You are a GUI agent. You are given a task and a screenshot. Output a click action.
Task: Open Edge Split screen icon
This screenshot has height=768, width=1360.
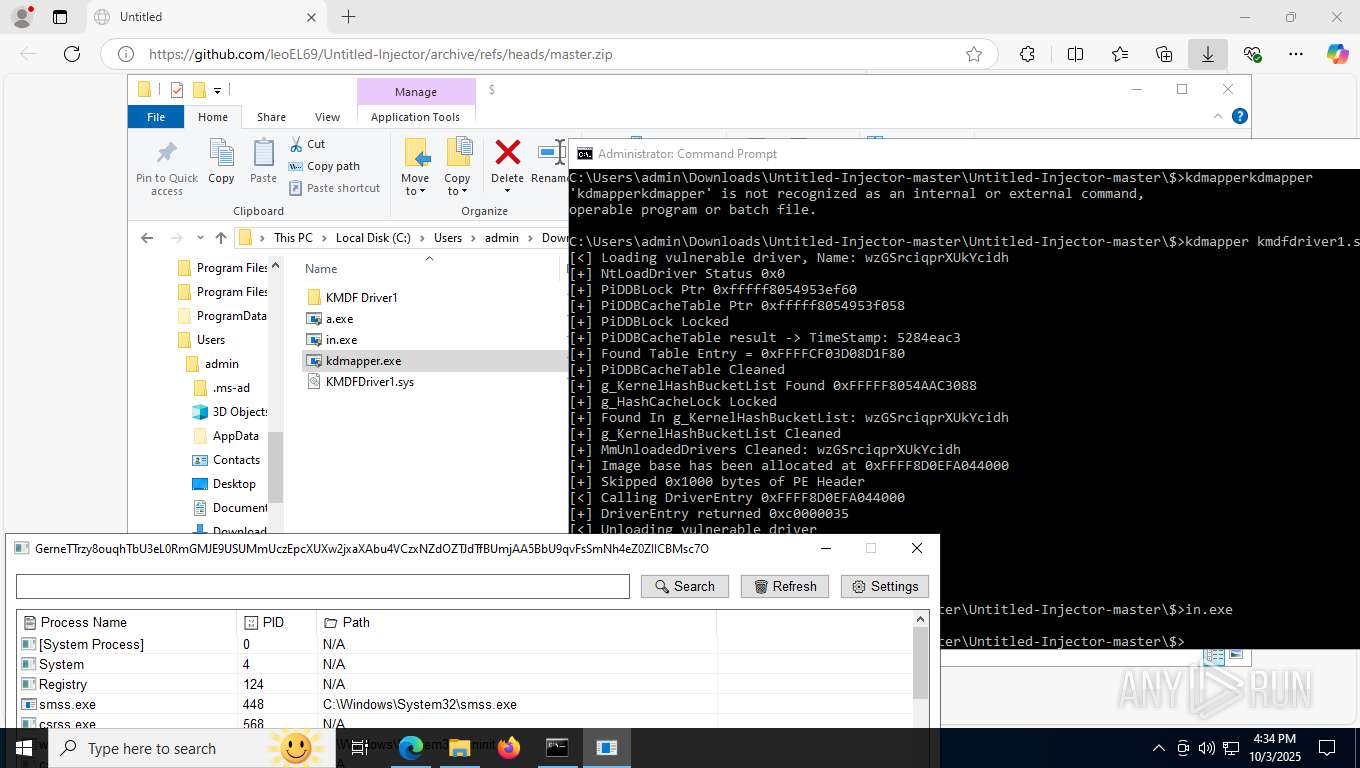[x=1075, y=54]
